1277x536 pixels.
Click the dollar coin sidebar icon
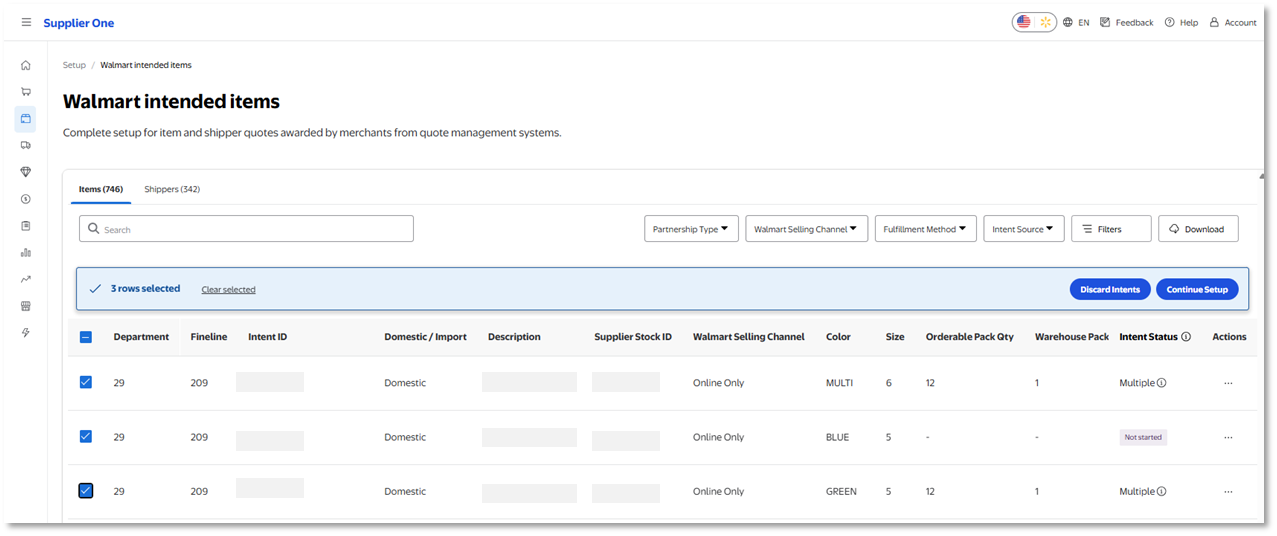point(26,199)
